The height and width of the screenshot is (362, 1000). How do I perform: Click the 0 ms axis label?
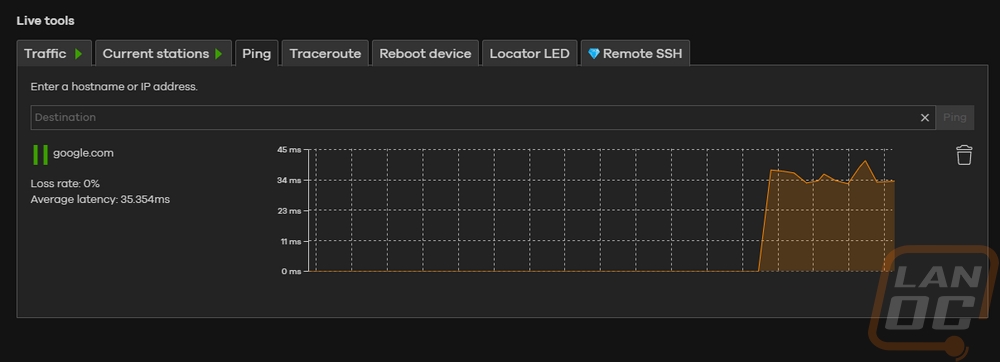(x=291, y=272)
